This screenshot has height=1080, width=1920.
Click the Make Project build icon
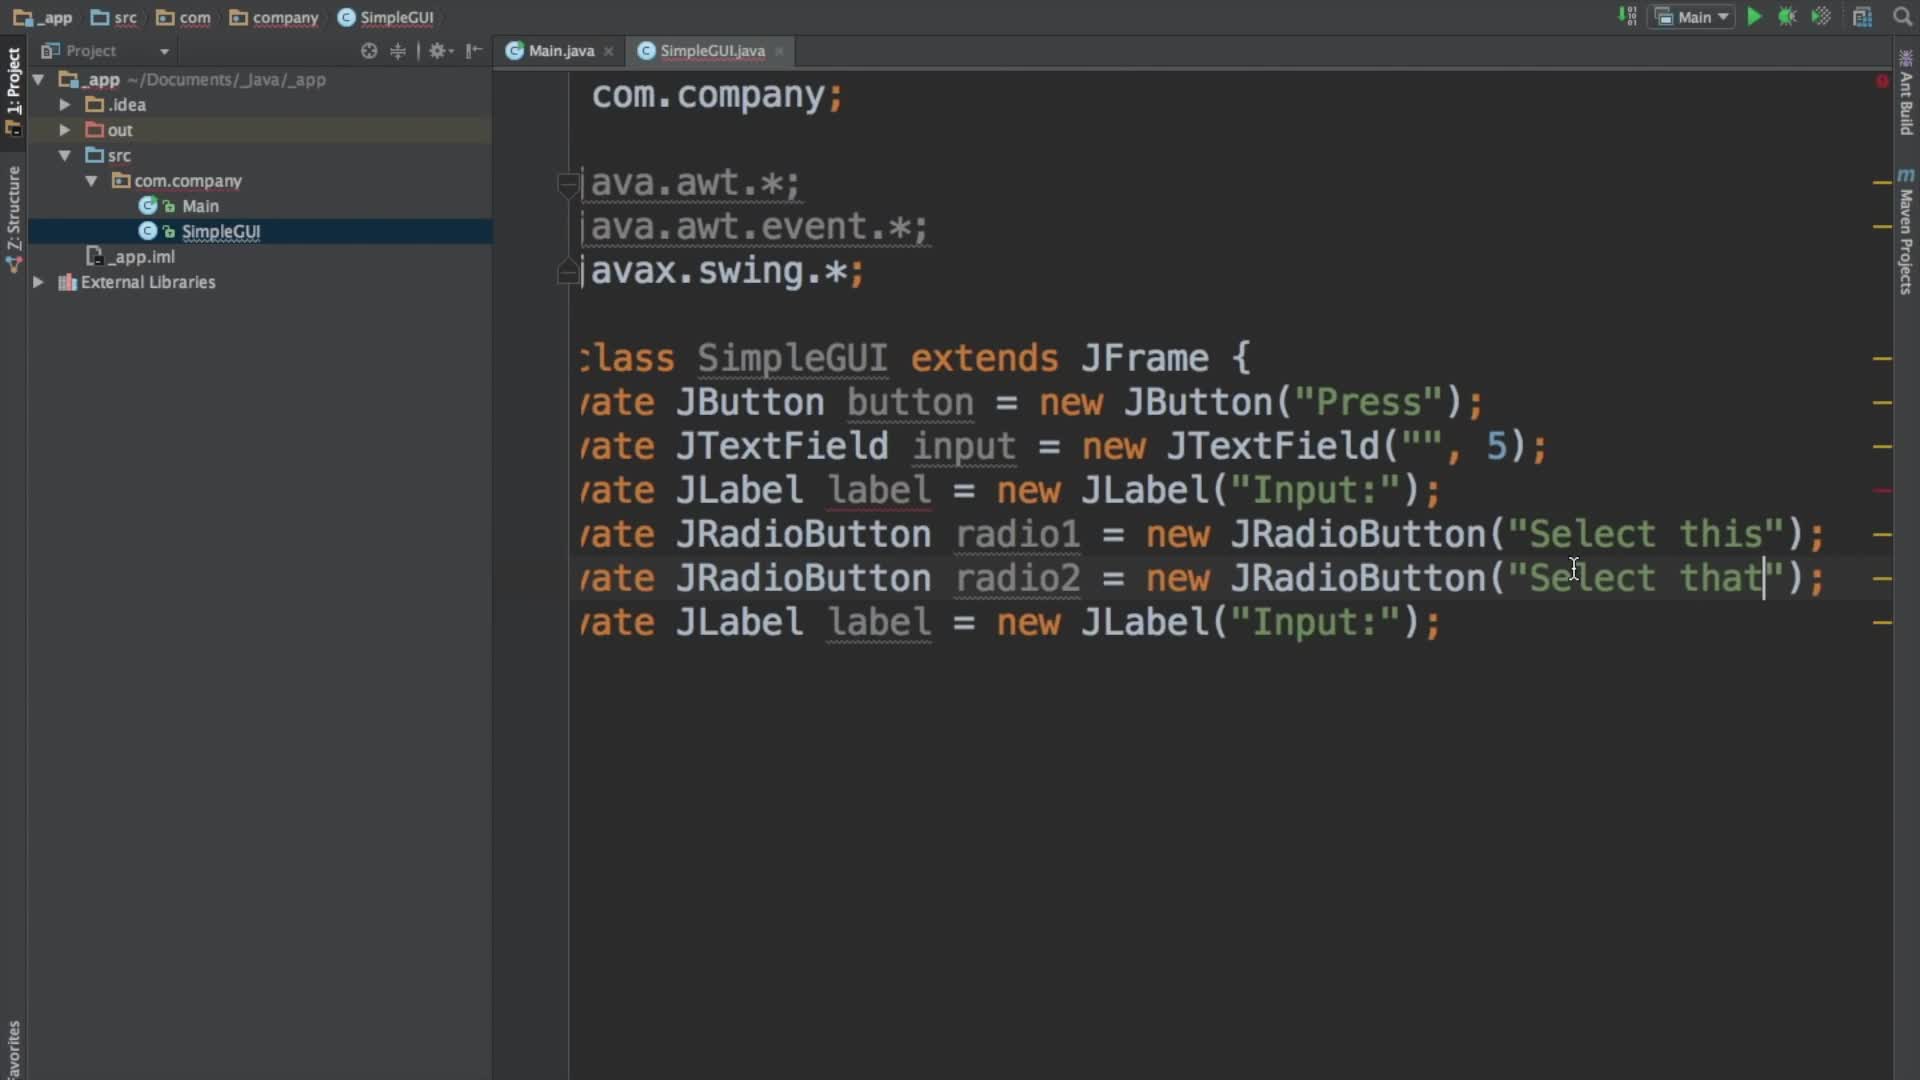tap(1627, 17)
